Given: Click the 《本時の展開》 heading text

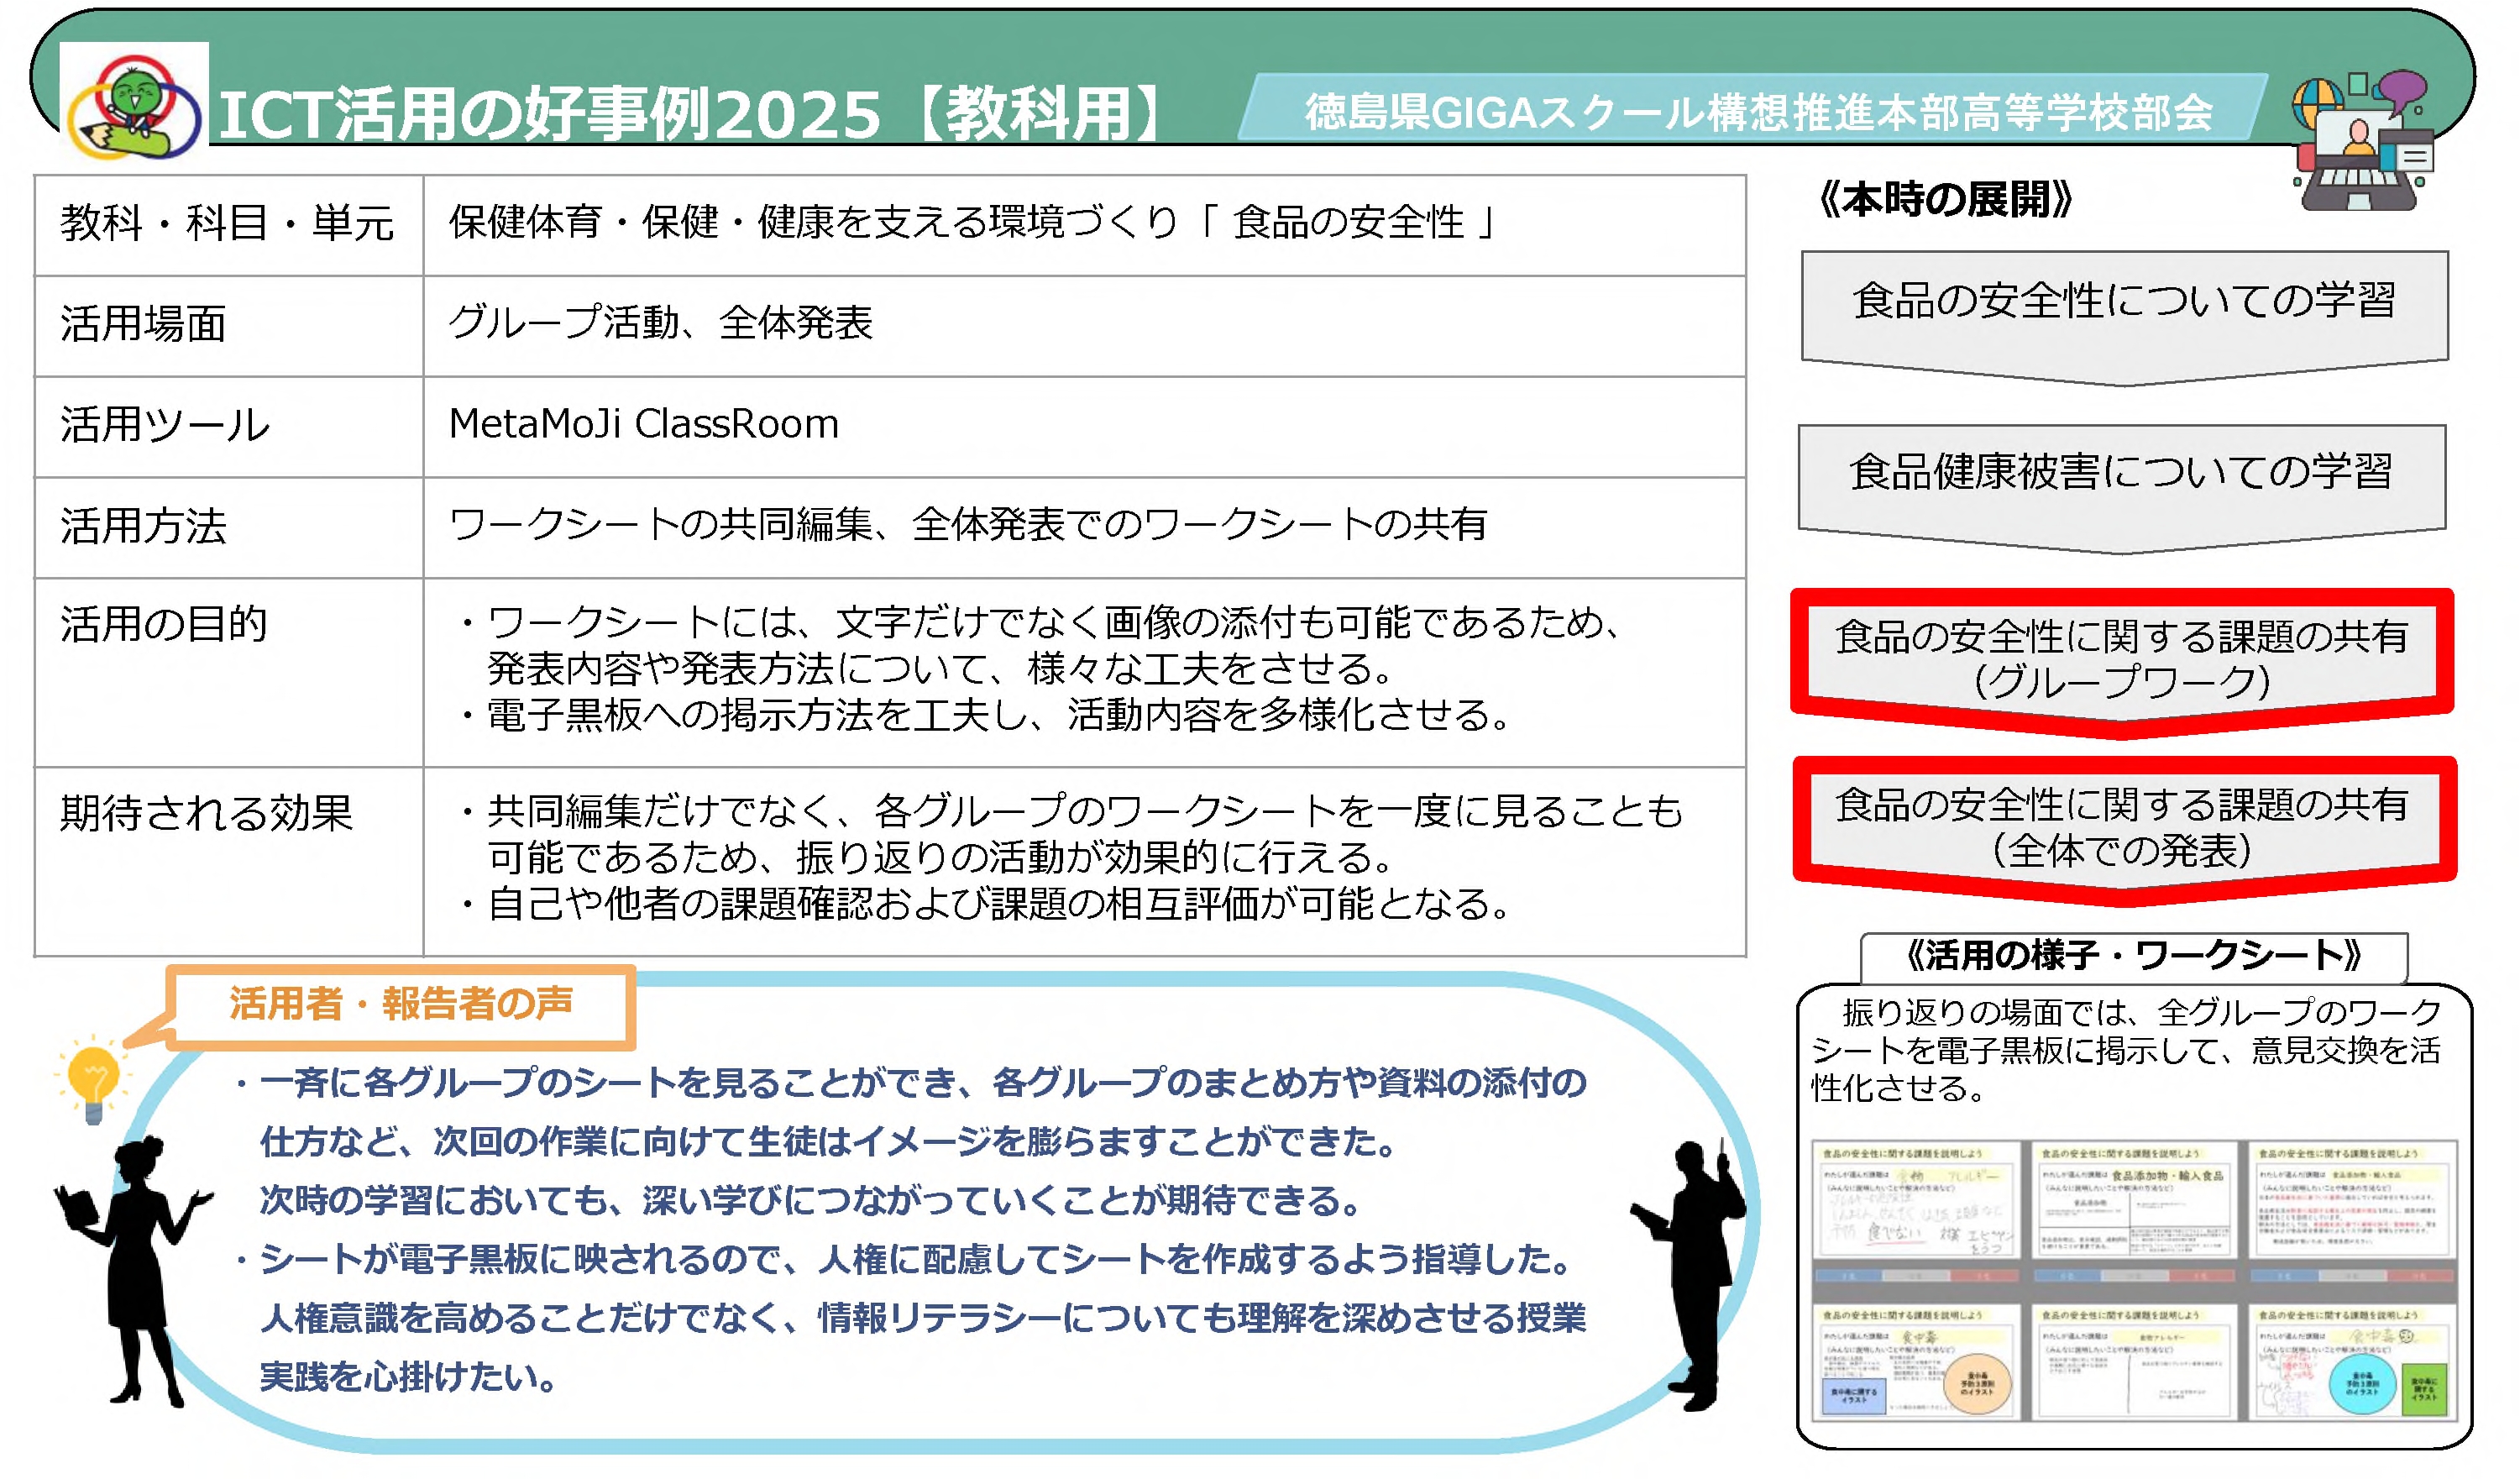Looking at the screenshot, I should click(x=1945, y=200).
